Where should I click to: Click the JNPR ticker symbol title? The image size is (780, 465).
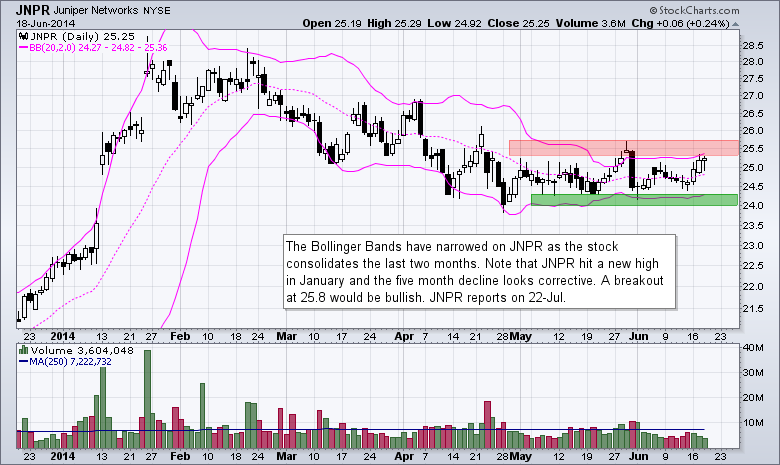click(x=33, y=10)
